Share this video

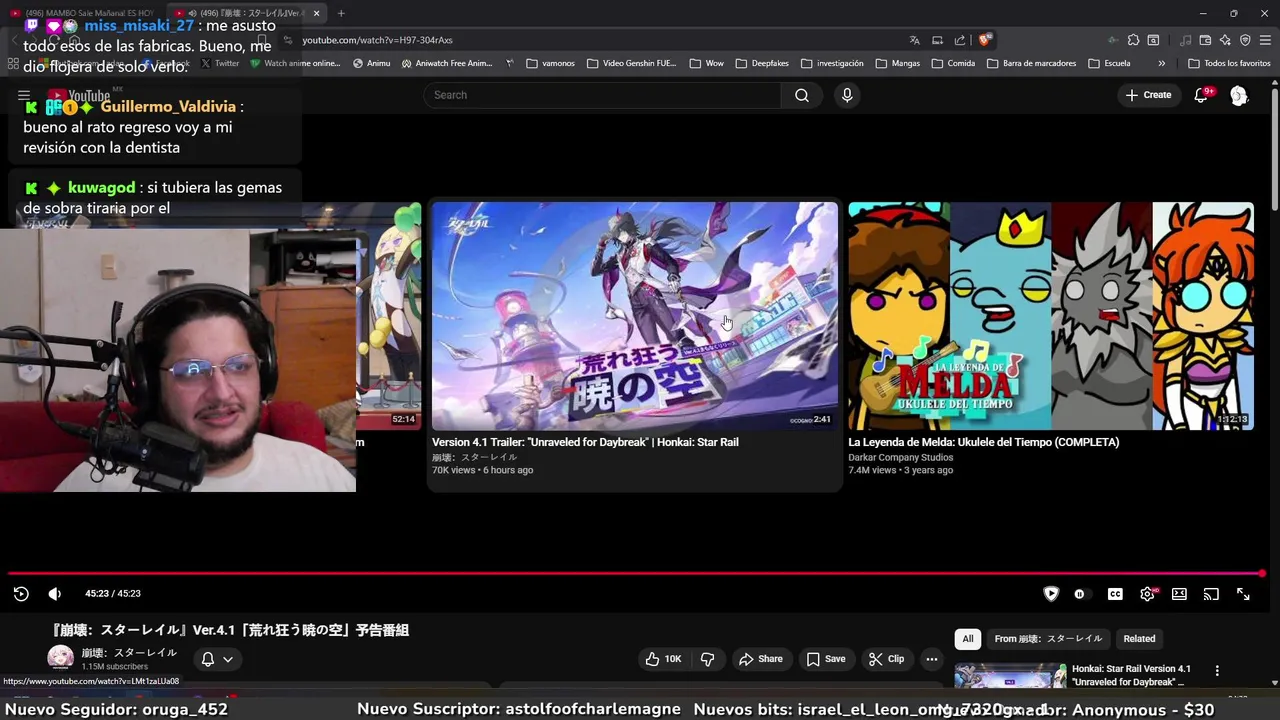760,659
